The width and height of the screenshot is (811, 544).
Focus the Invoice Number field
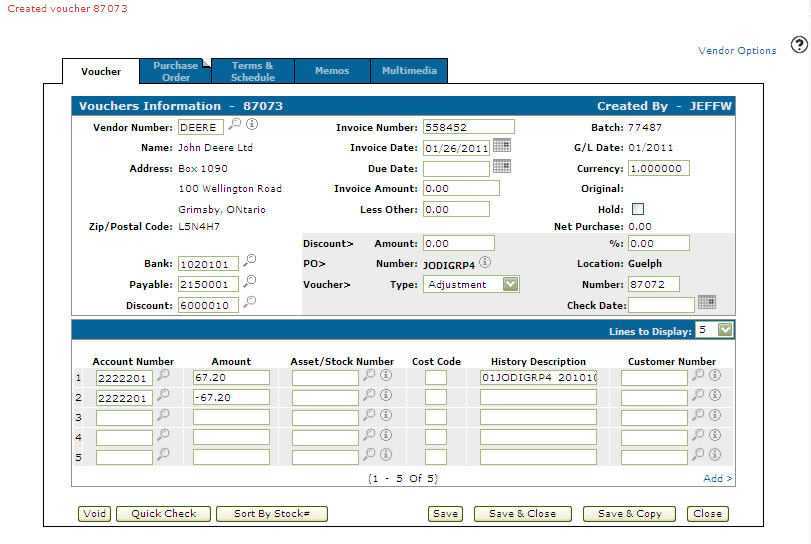coord(469,127)
